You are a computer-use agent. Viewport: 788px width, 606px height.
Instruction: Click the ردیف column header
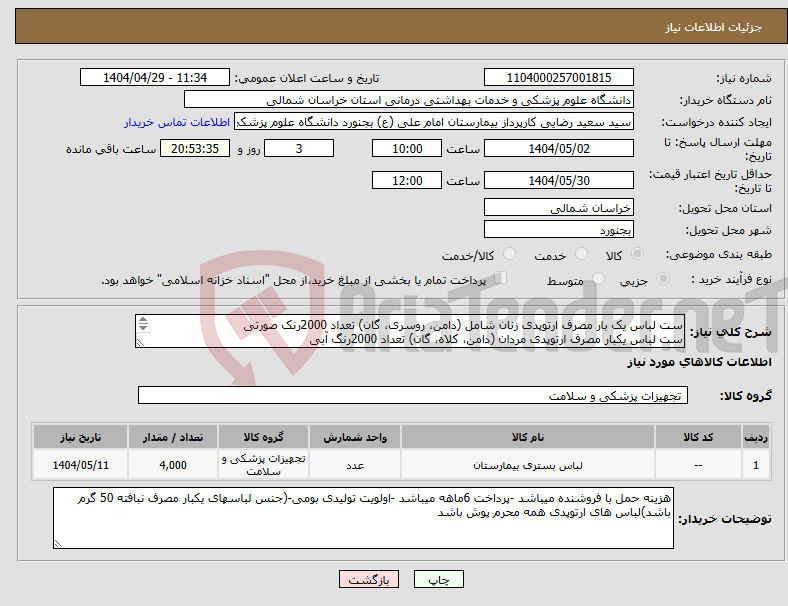(x=755, y=437)
